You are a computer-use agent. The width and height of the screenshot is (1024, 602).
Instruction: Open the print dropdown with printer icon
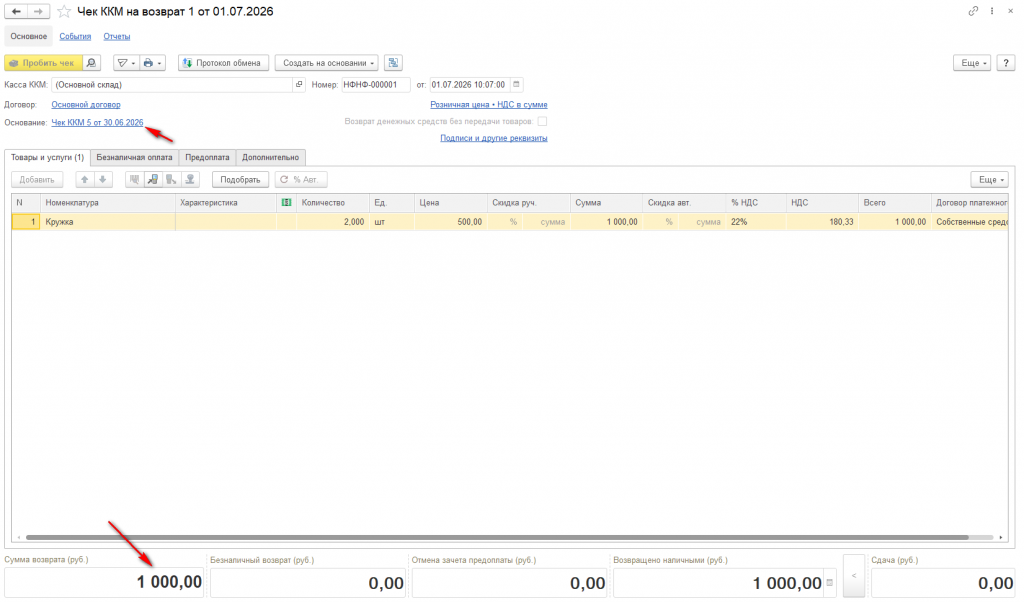click(152, 63)
